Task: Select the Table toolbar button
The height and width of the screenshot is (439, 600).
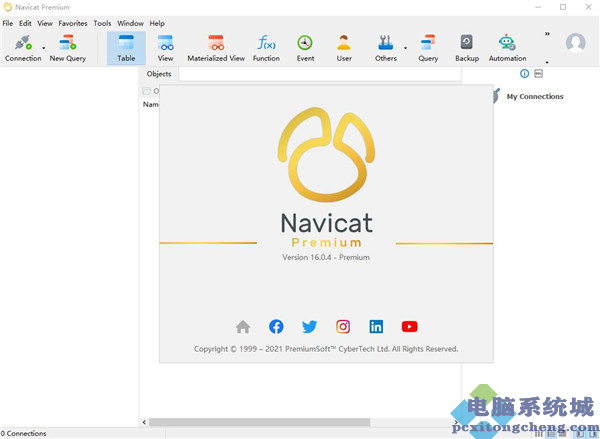Action: pos(126,48)
